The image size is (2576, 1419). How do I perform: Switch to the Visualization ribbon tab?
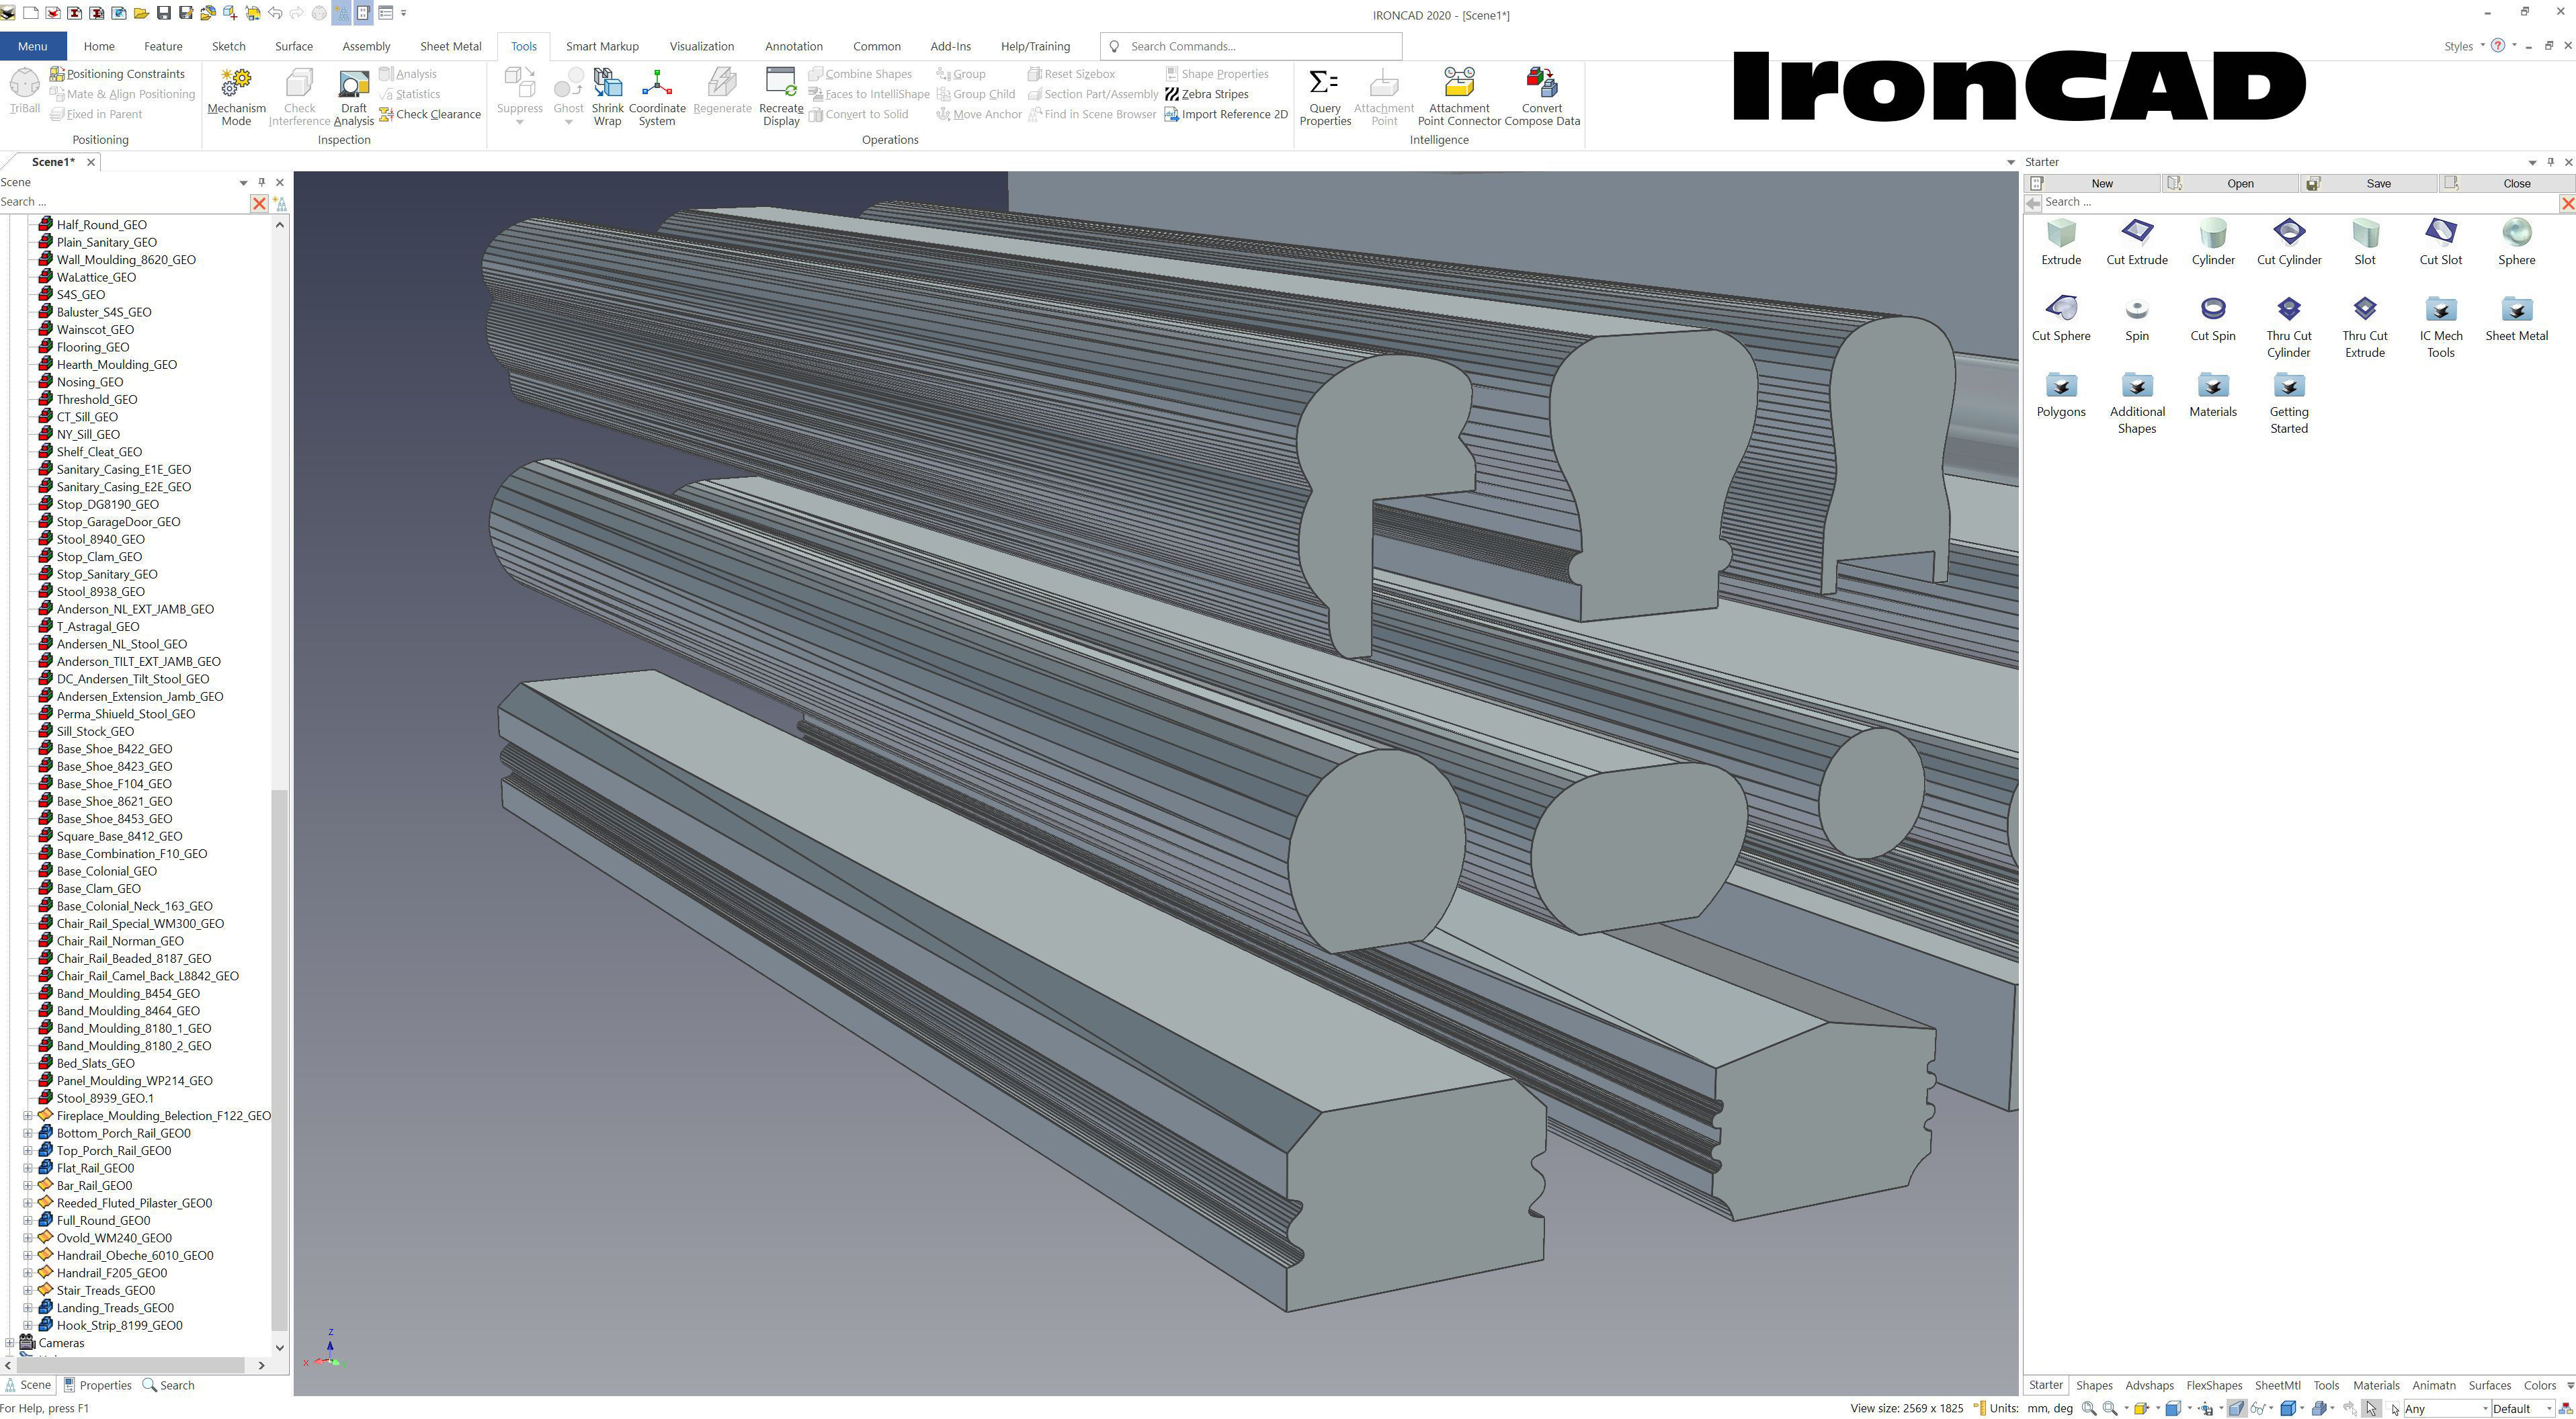[701, 46]
